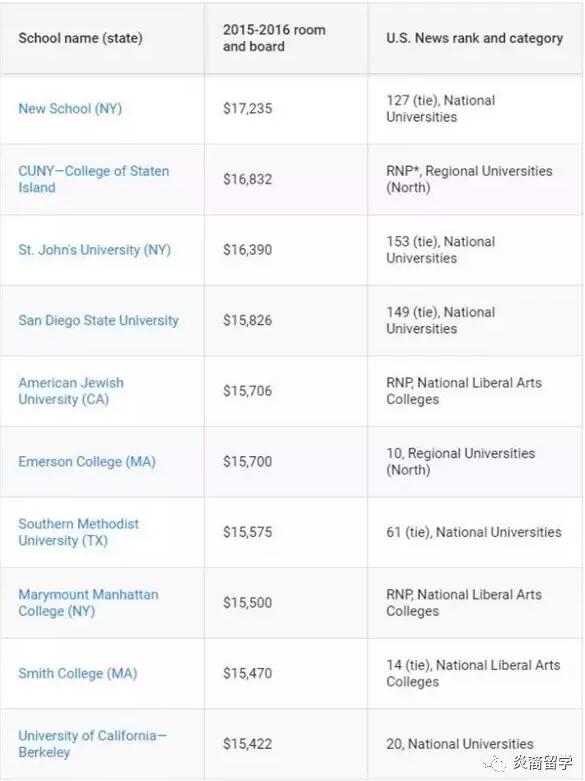Click the School name (state) column header

80,38
